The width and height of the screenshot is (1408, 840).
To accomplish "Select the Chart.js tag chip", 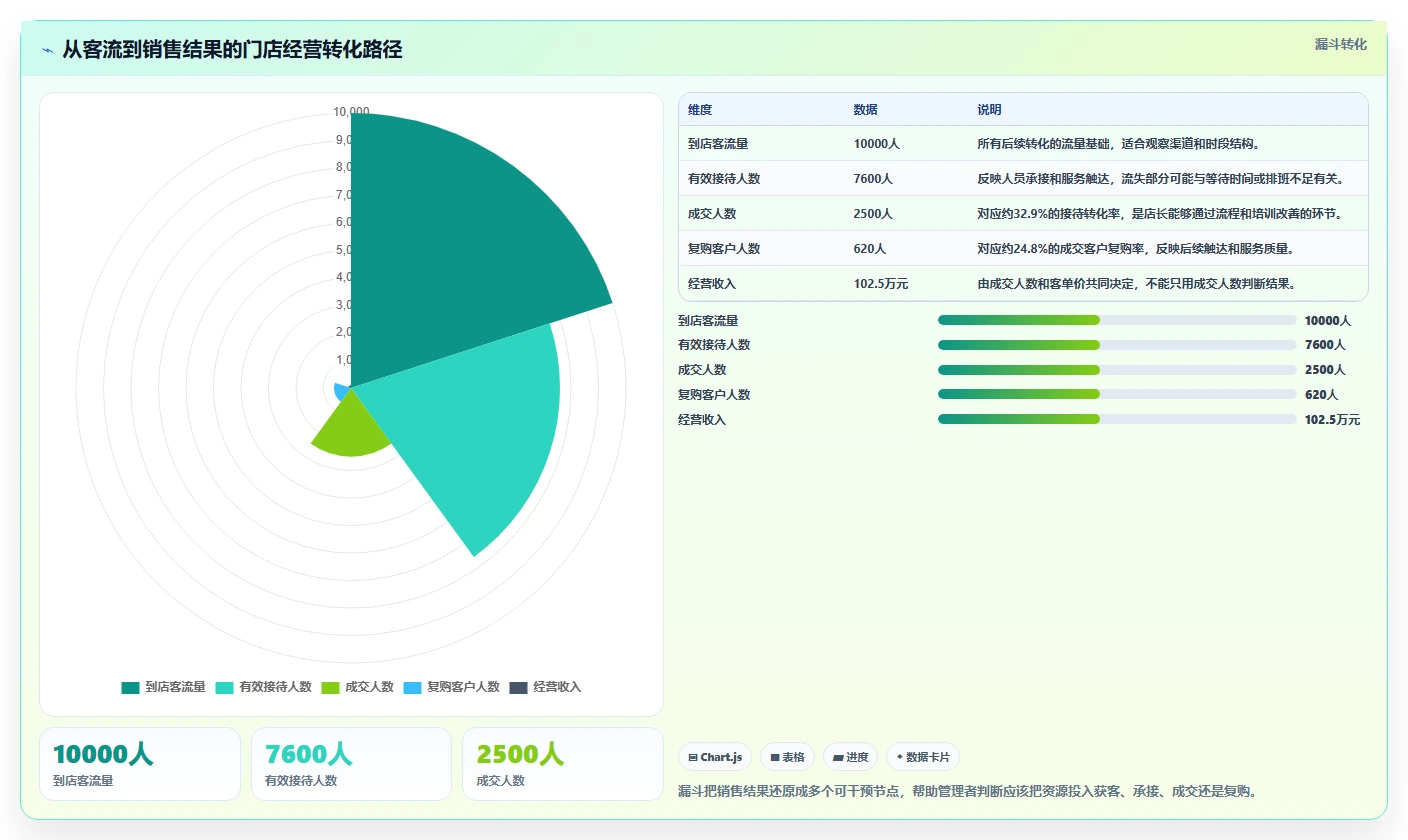I will (x=715, y=757).
